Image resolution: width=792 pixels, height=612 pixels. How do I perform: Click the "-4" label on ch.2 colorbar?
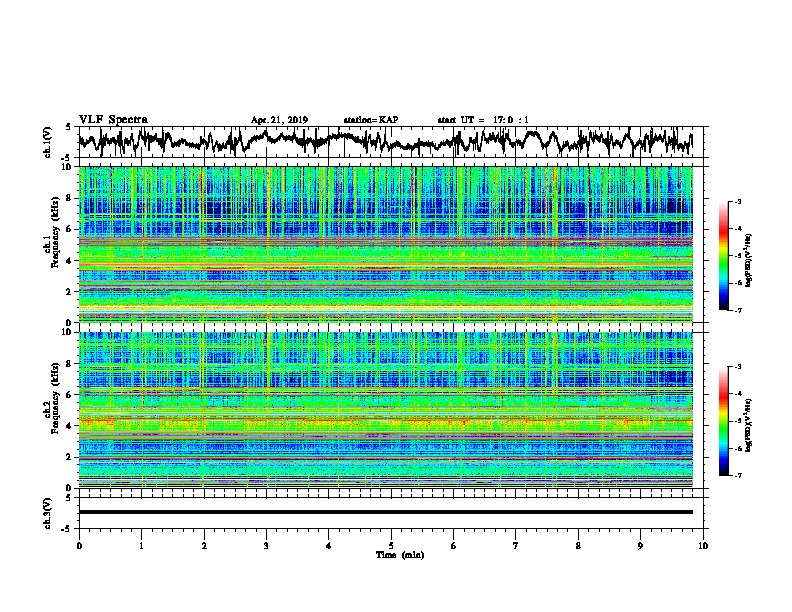point(737,394)
